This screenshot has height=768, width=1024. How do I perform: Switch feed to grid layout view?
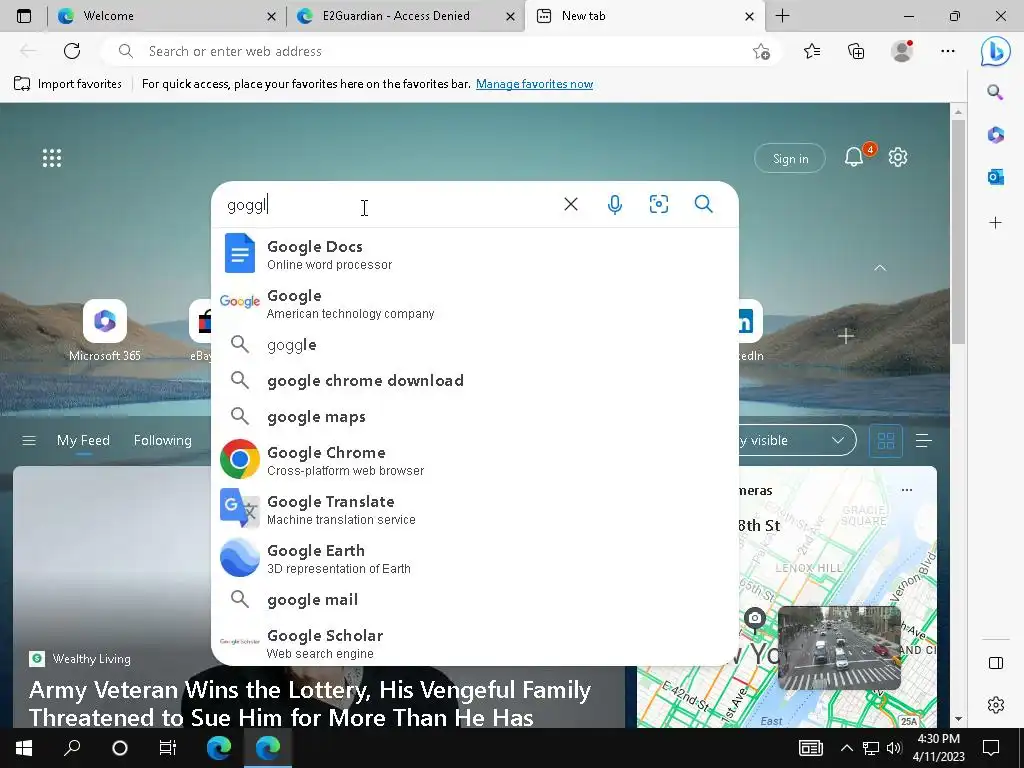click(x=886, y=441)
